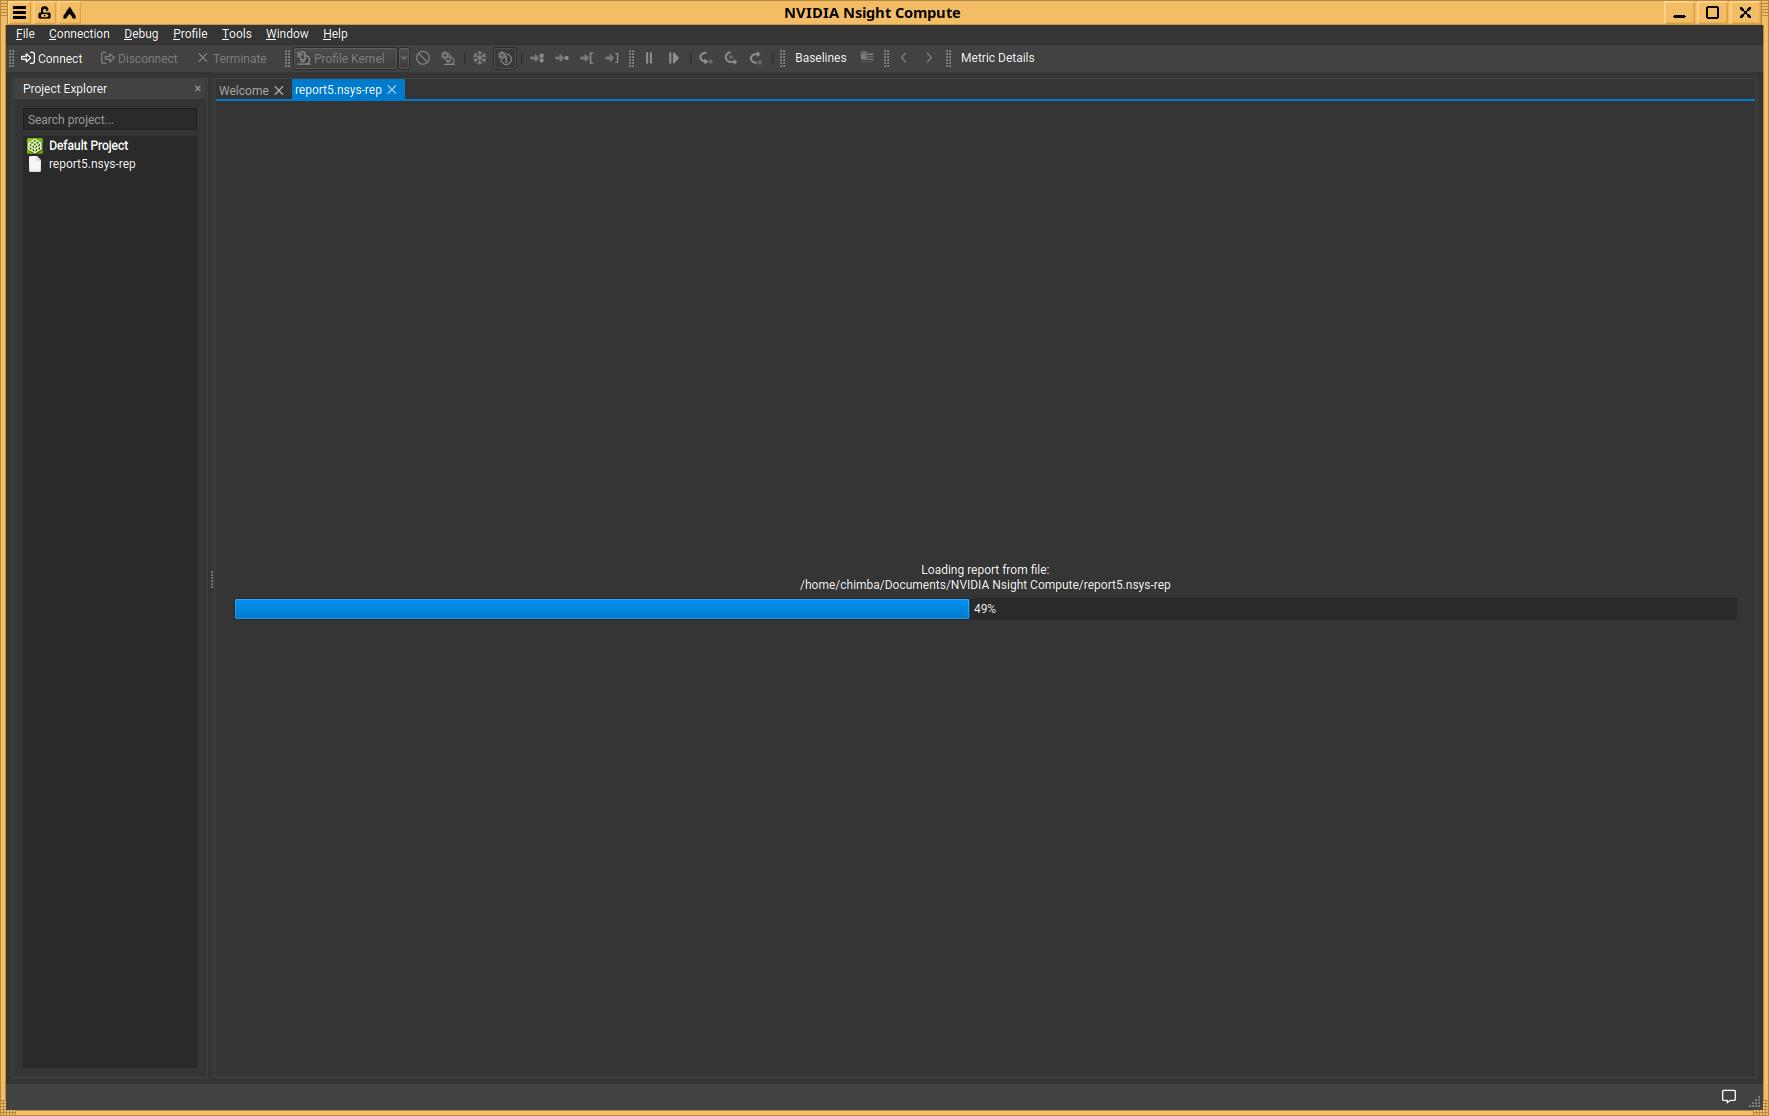Go to next item with right chevron

(x=929, y=58)
